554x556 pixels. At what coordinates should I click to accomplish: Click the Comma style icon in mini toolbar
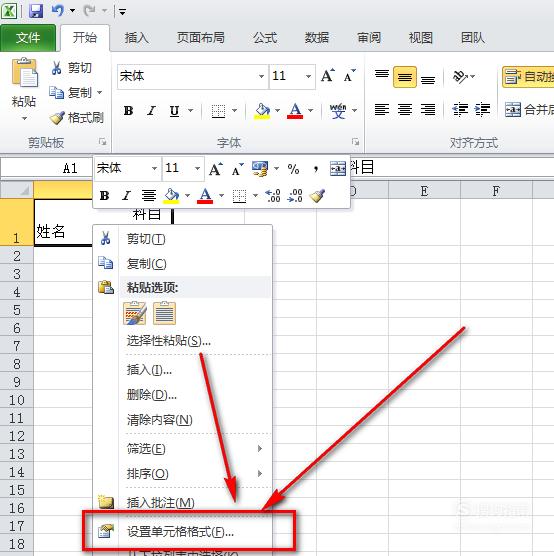coord(316,169)
